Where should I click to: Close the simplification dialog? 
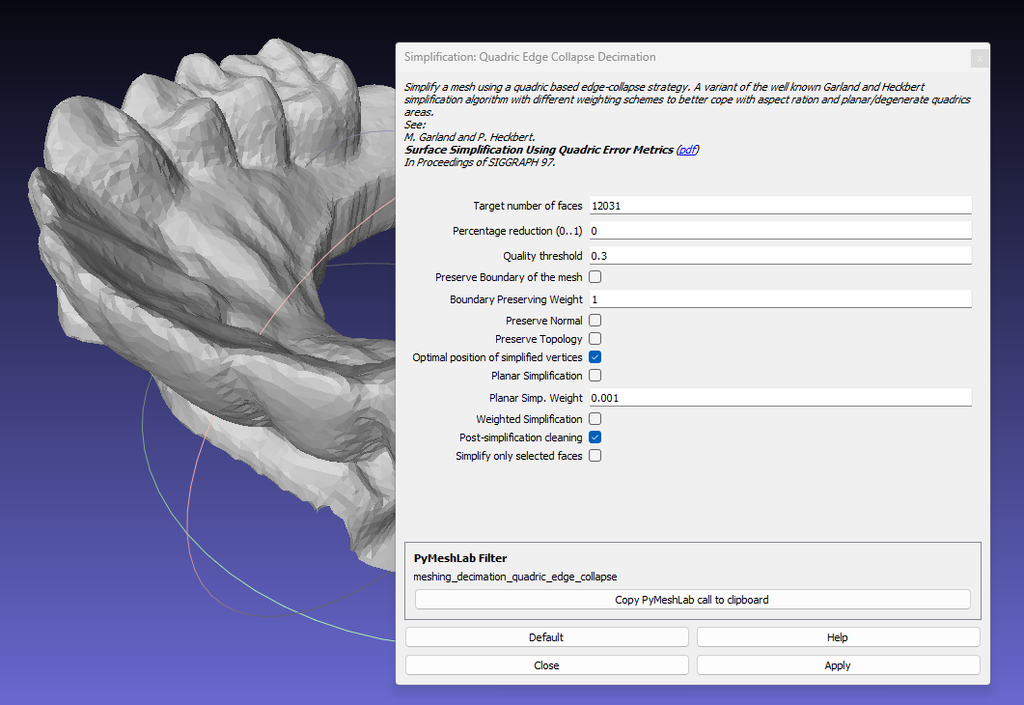coord(547,664)
